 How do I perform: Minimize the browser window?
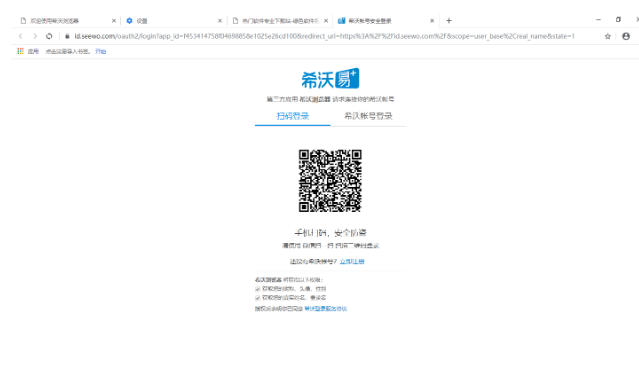pos(598,20)
